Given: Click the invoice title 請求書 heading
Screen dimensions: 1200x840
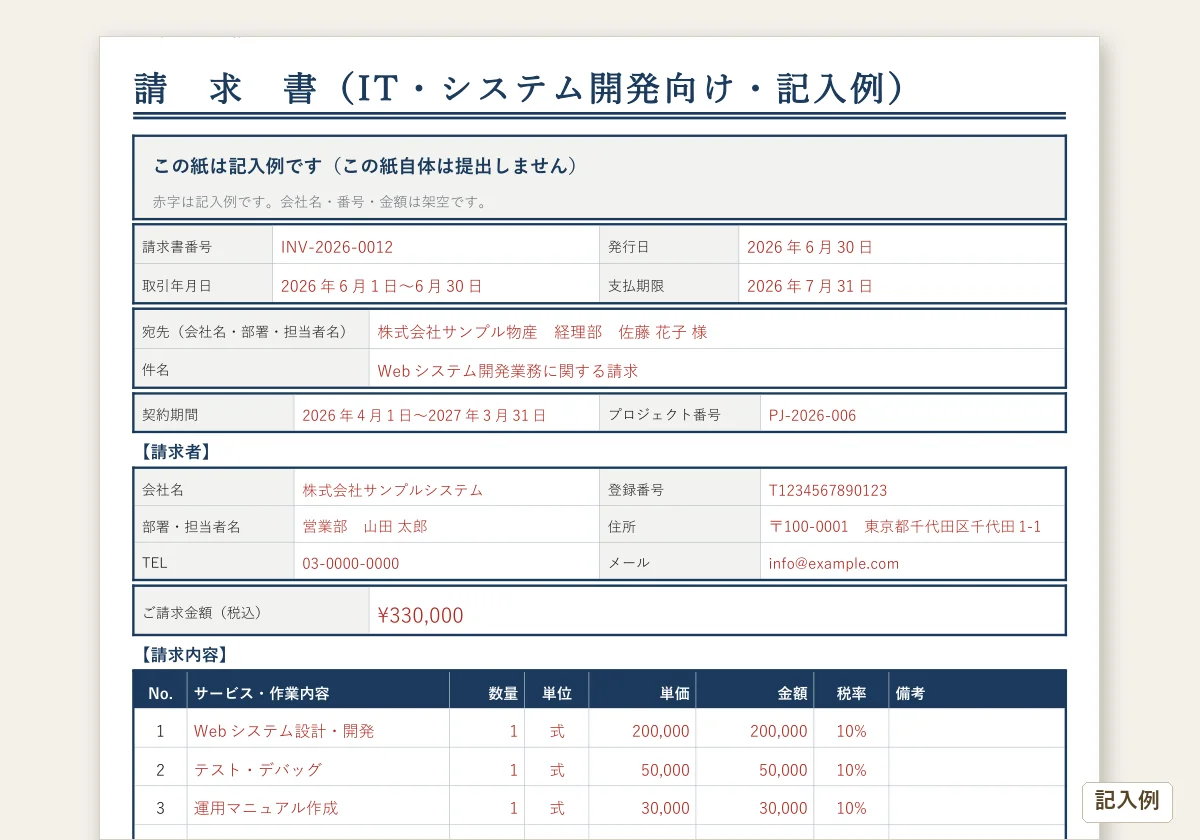Looking at the screenshot, I should [x=518, y=88].
